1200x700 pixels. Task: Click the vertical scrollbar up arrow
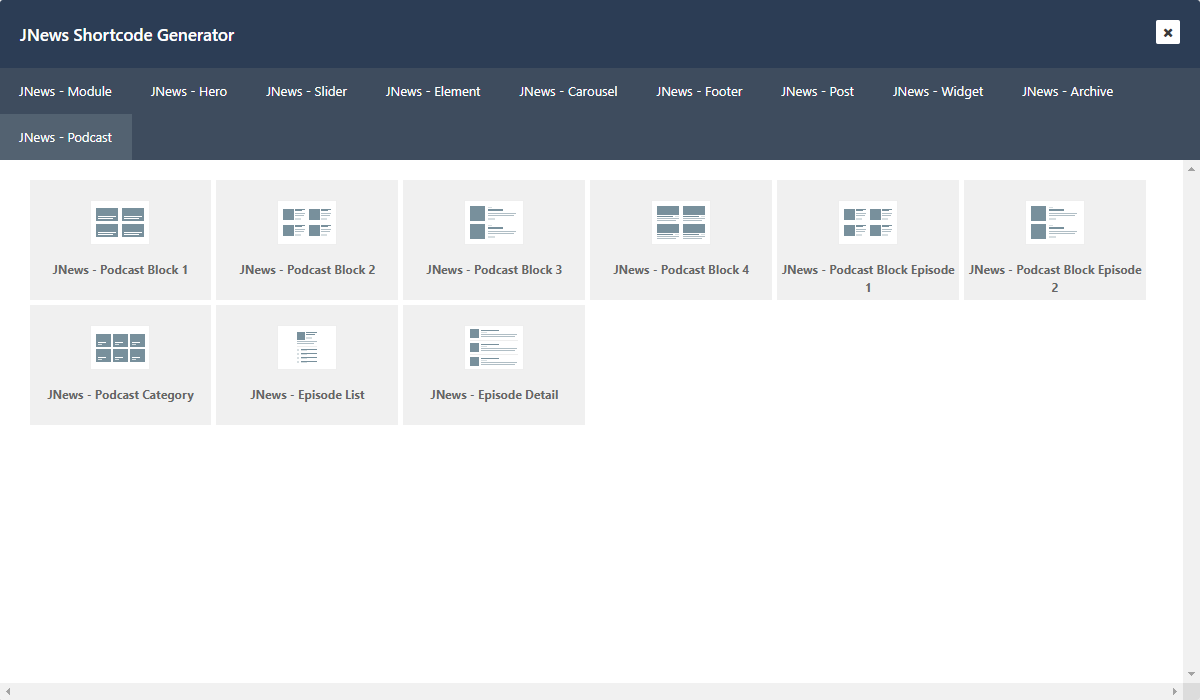point(1191,169)
